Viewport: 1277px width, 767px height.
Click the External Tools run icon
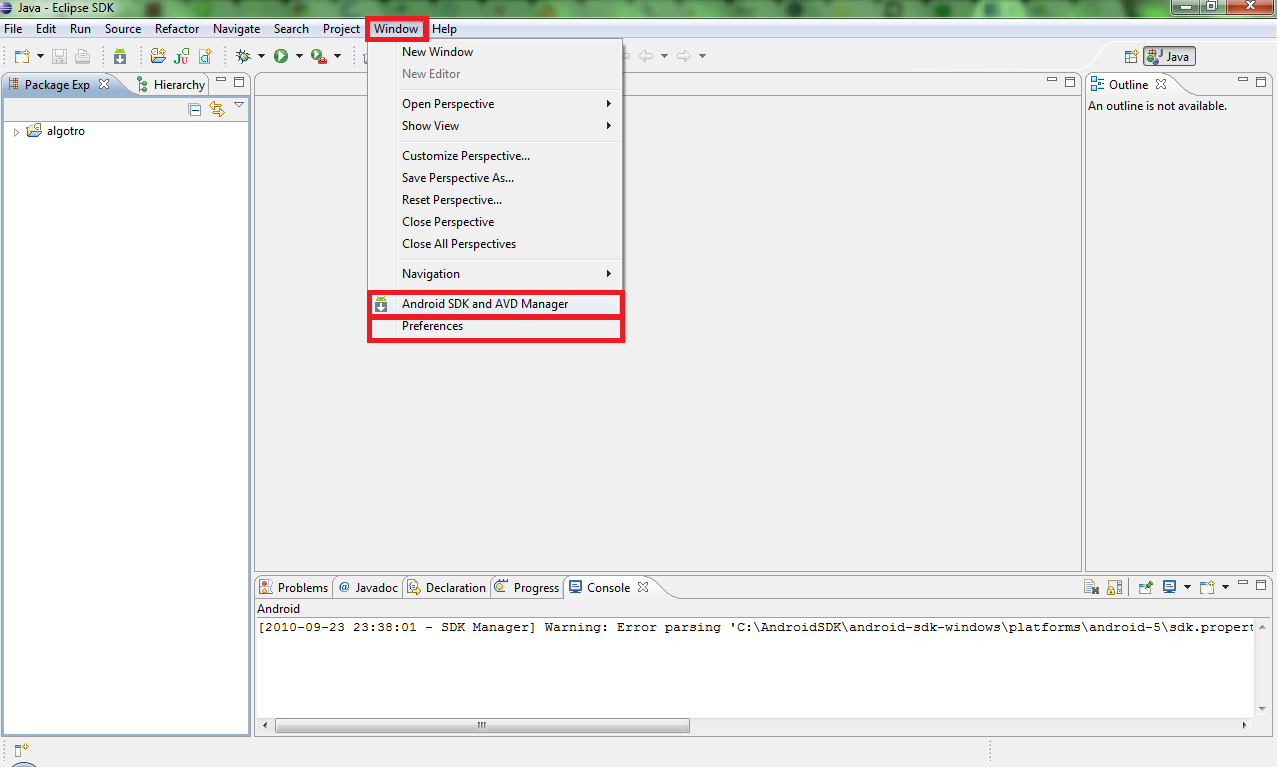pyautogui.click(x=318, y=56)
